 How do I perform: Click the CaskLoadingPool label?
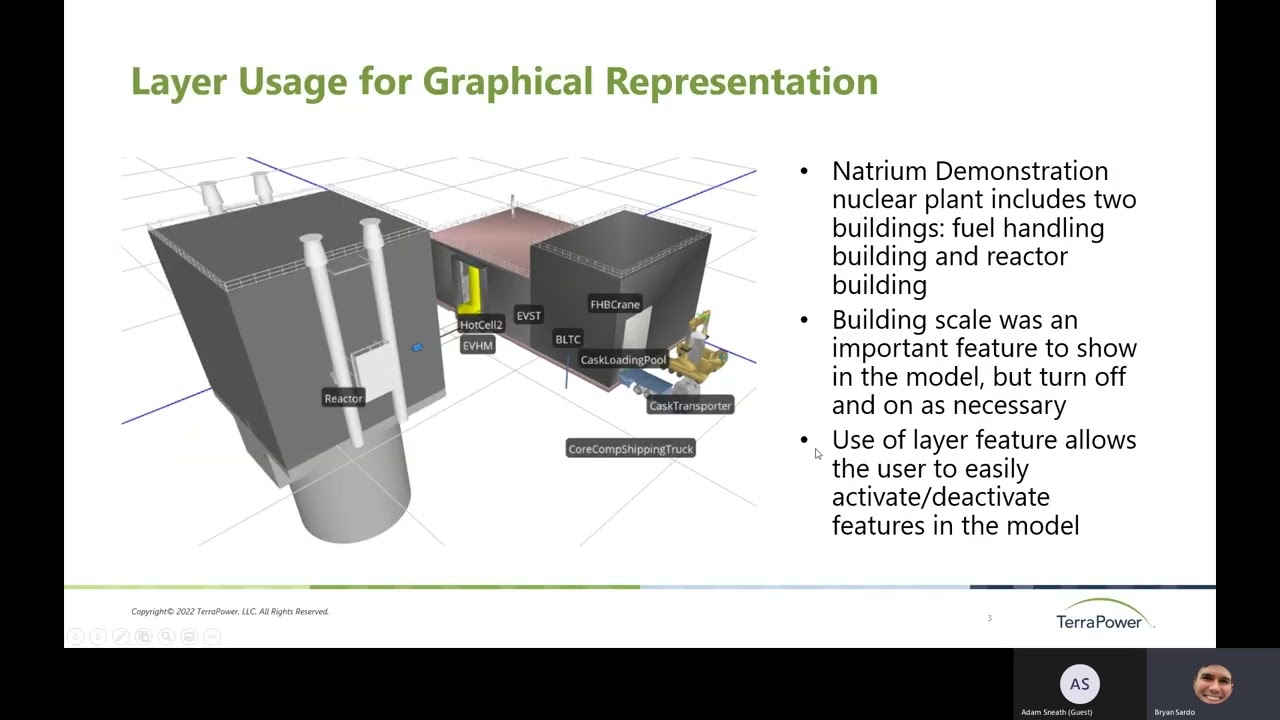[623, 360]
